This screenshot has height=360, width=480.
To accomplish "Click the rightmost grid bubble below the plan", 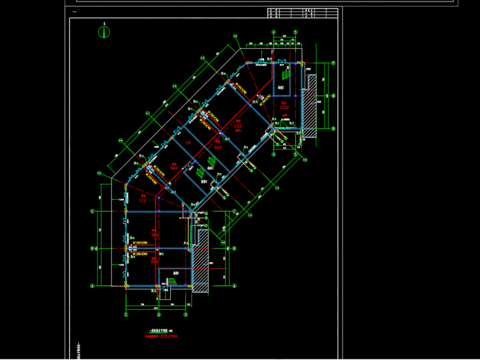I will click(186, 314).
